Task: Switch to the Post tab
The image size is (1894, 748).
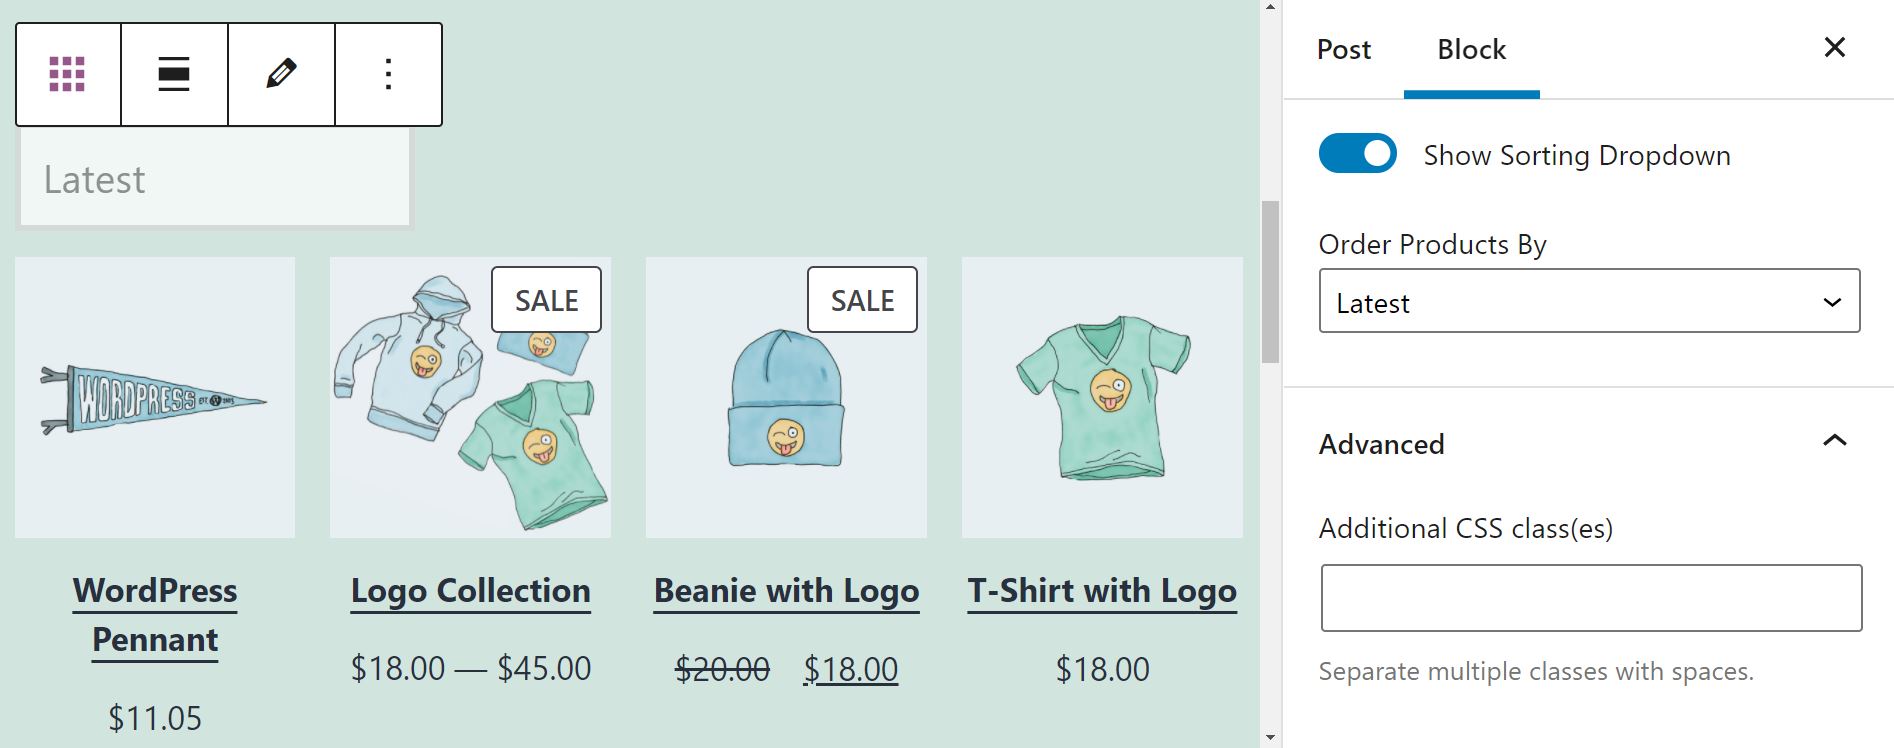Action: (x=1343, y=50)
